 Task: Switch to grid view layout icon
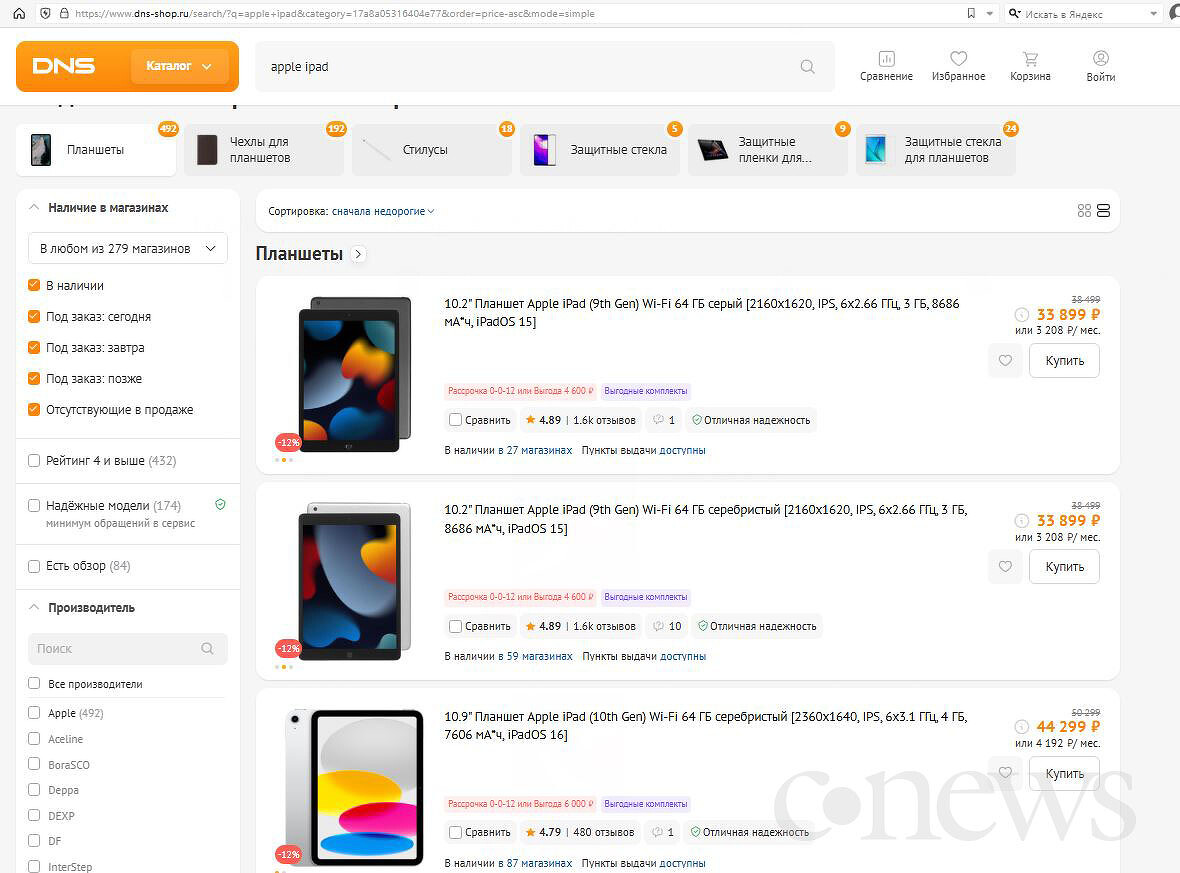coord(1084,211)
